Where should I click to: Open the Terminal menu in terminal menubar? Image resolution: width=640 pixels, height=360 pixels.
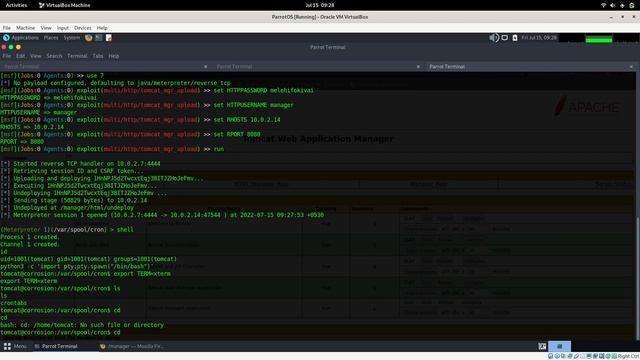pyautogui.click(x=77, y=56)
